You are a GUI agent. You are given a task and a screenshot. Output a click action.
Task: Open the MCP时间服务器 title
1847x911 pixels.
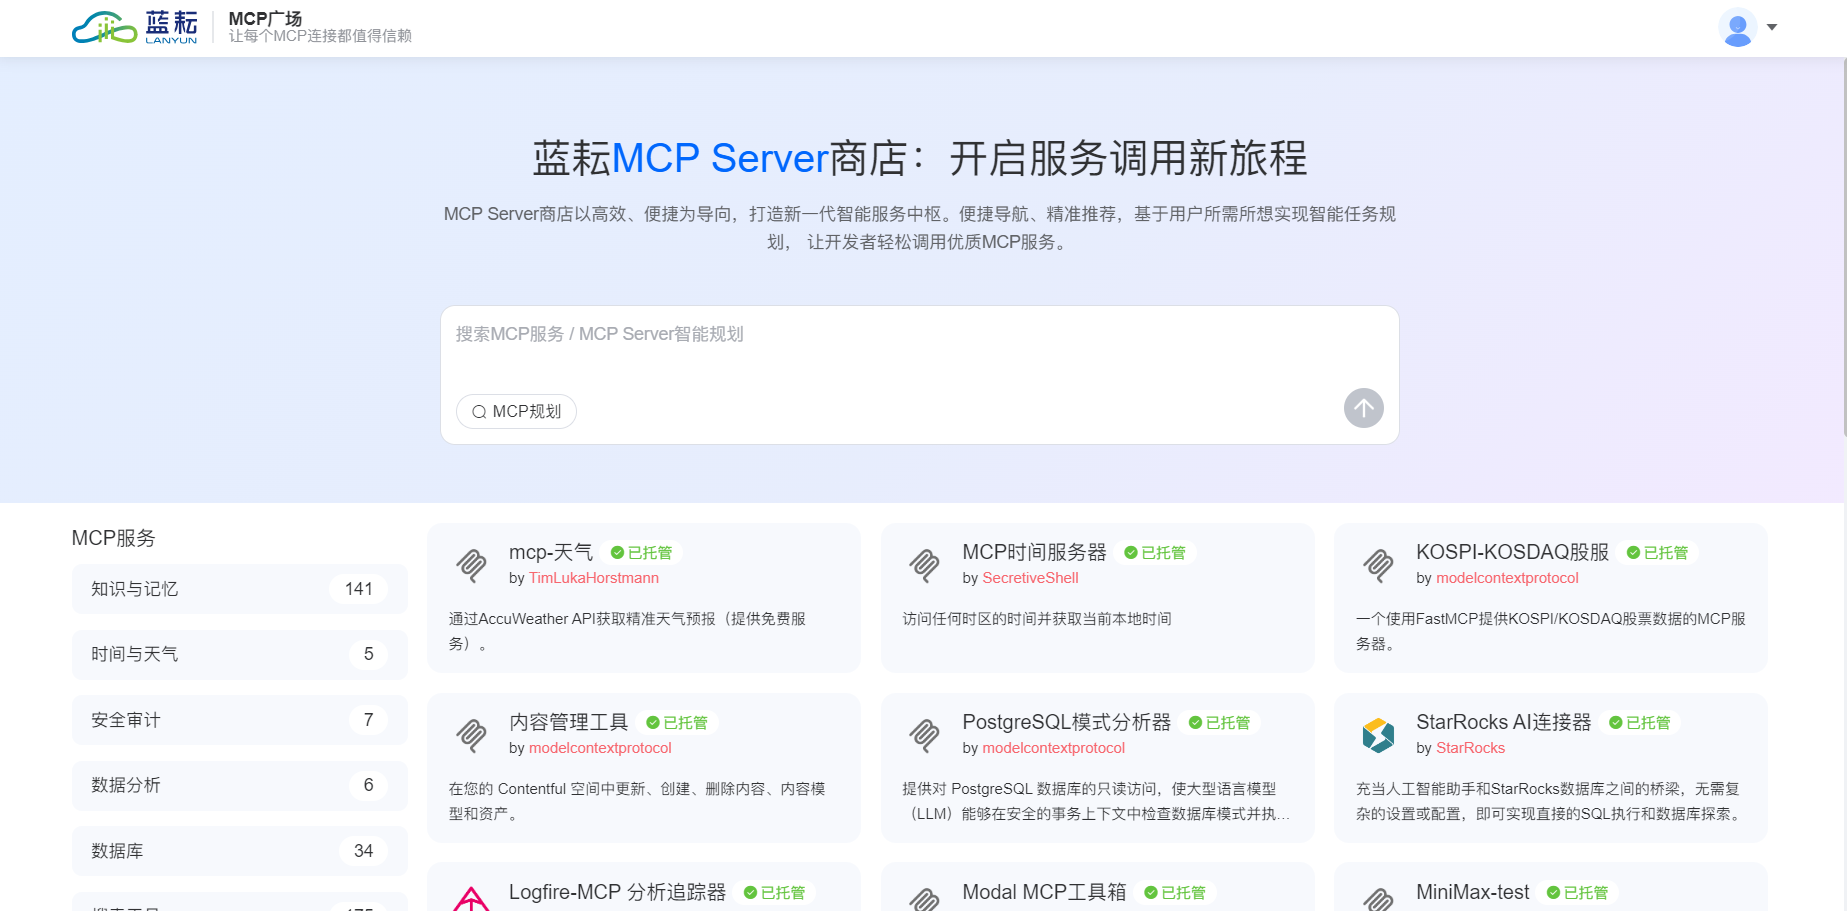[1034, 552]
